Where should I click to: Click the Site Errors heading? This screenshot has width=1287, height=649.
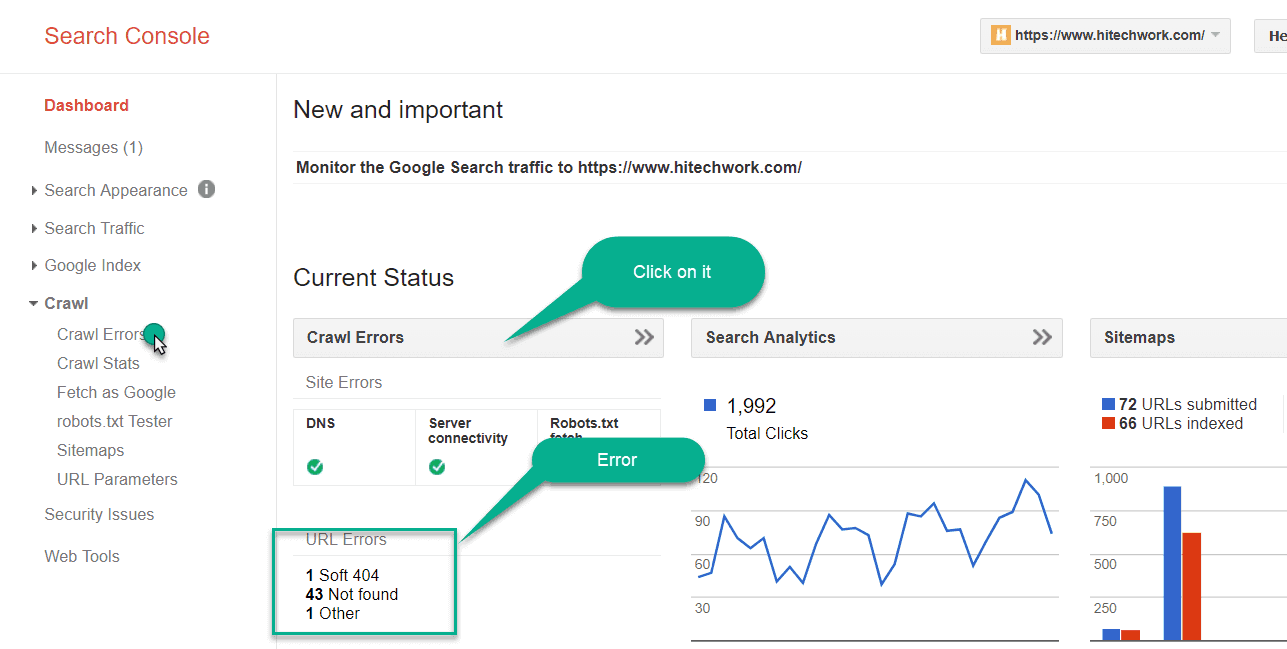(x=344, y=382)
